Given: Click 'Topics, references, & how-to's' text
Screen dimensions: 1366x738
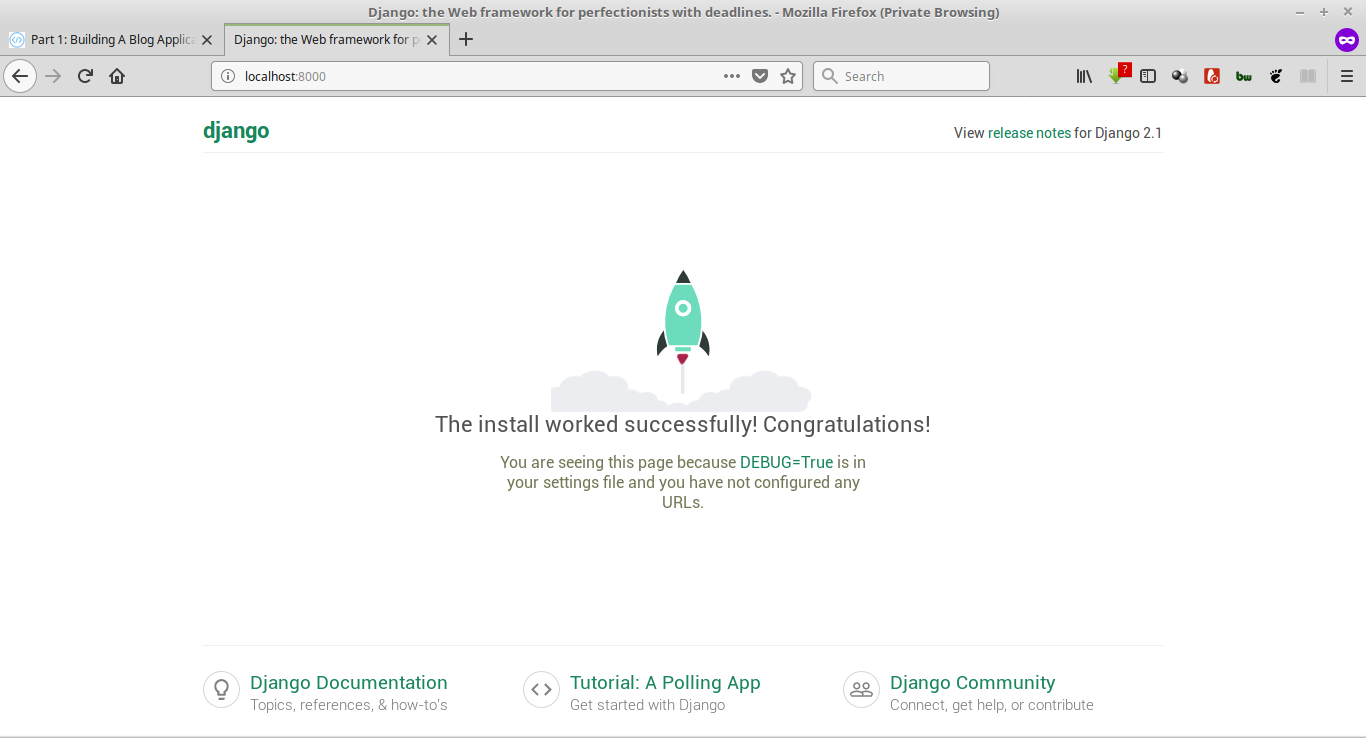Looking at the screenshot, I should [x=349, y=705].
